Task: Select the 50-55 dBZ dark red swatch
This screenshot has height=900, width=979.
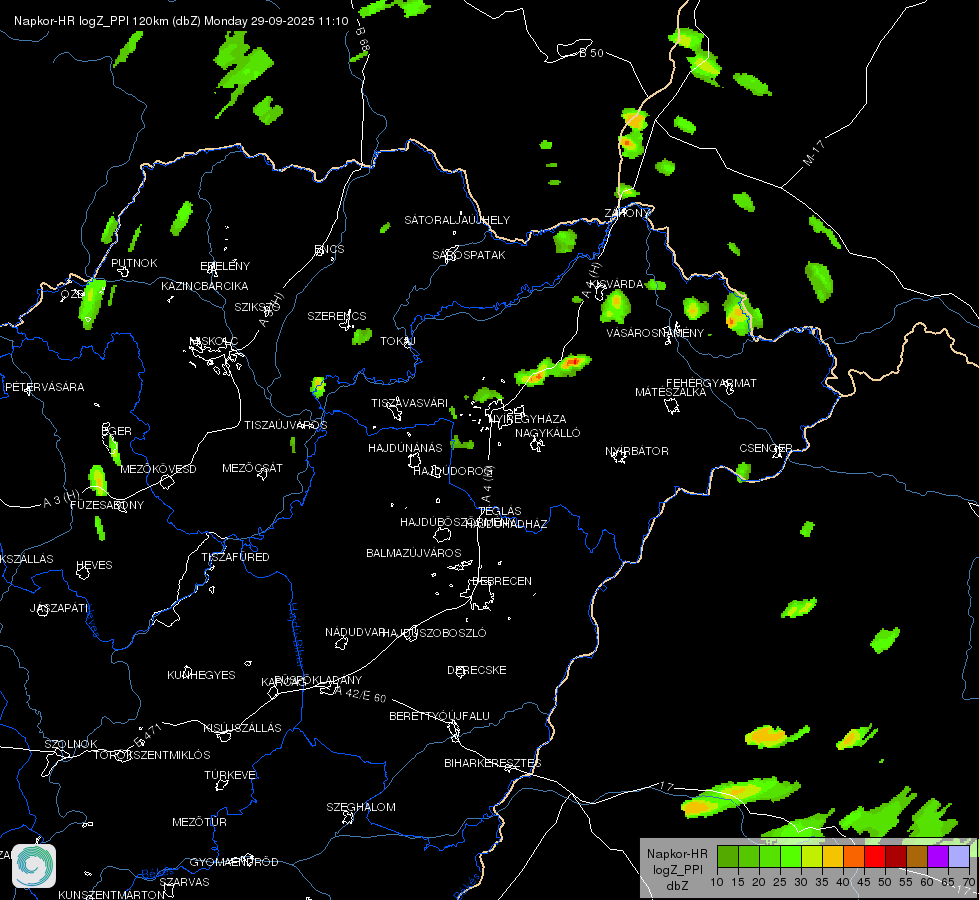Action: [x=896, y=857]
